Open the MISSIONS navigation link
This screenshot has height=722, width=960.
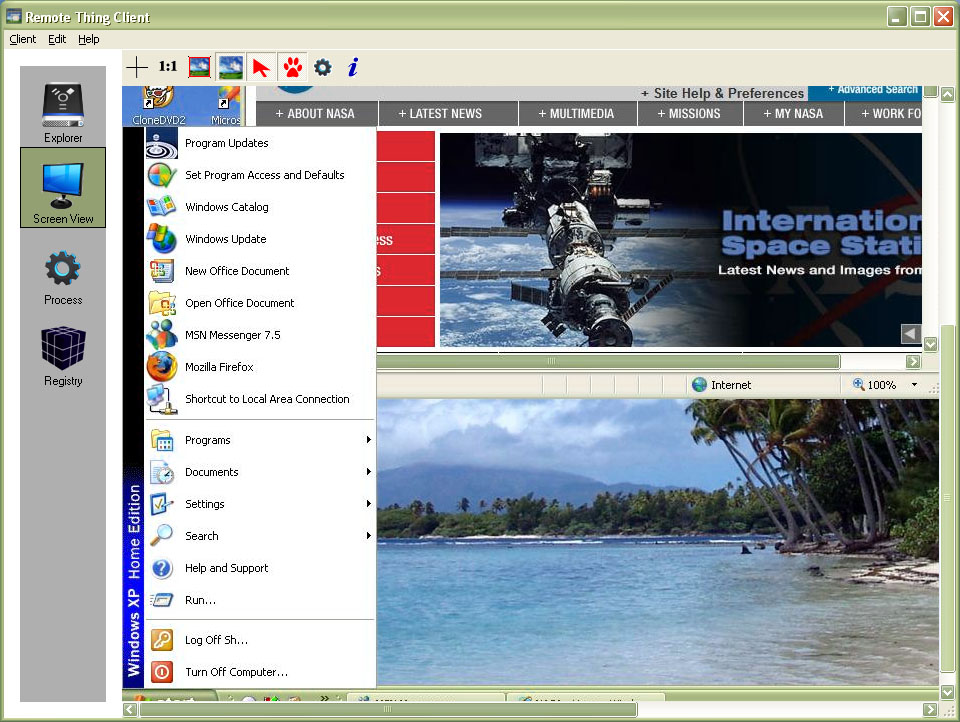pos(689,113)
